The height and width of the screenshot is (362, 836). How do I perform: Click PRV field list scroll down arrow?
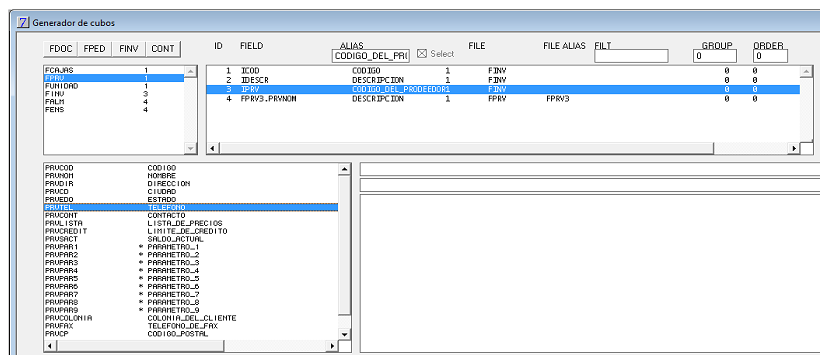(x=344, y=334)
